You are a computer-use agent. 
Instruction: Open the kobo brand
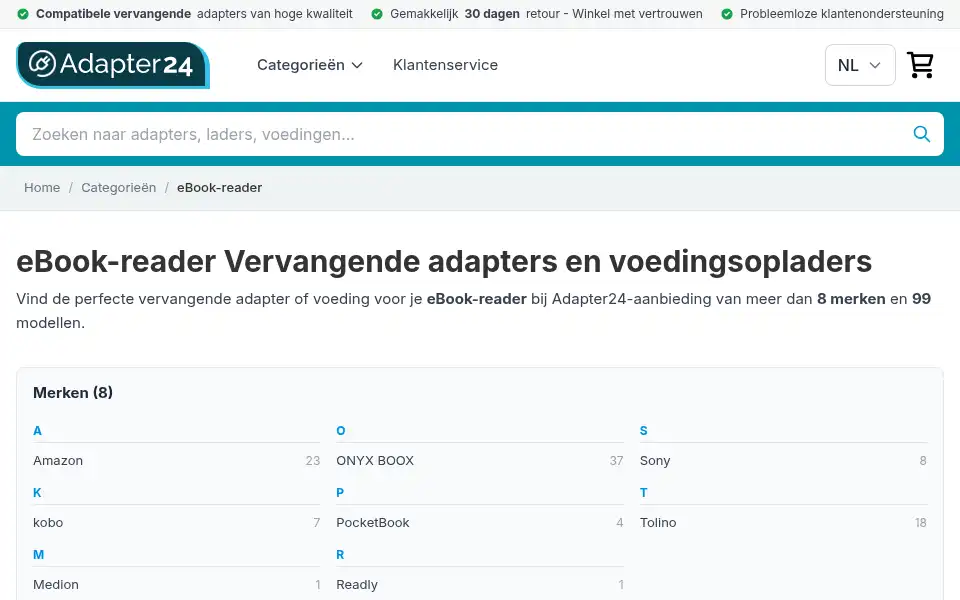click(176, 522)
